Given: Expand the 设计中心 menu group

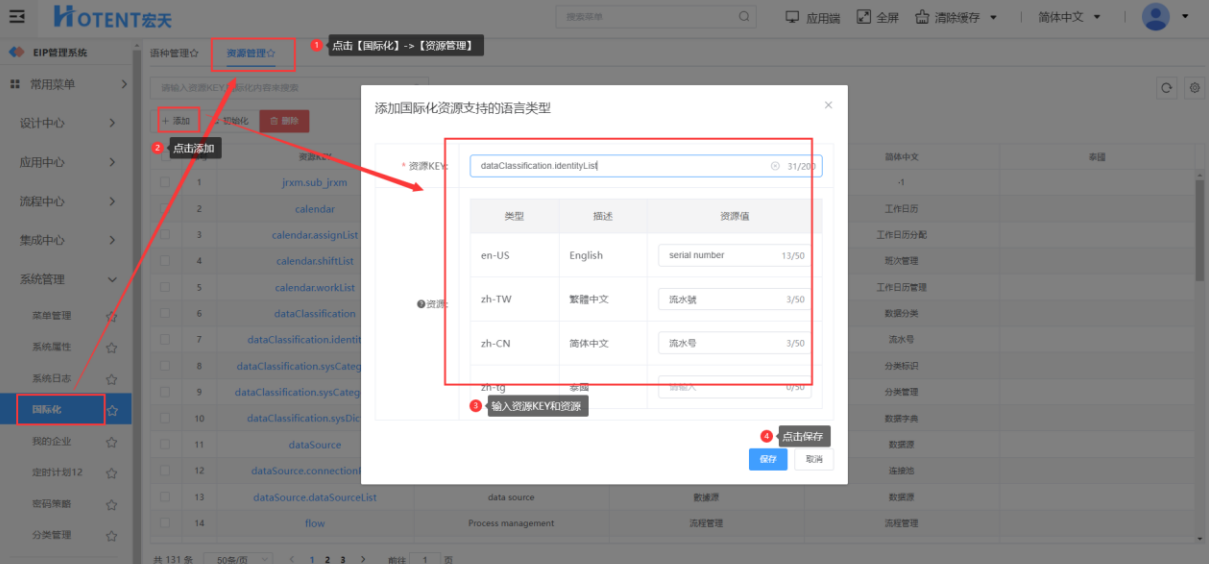Looking at the screenshot, I should (x=113, y=124).
